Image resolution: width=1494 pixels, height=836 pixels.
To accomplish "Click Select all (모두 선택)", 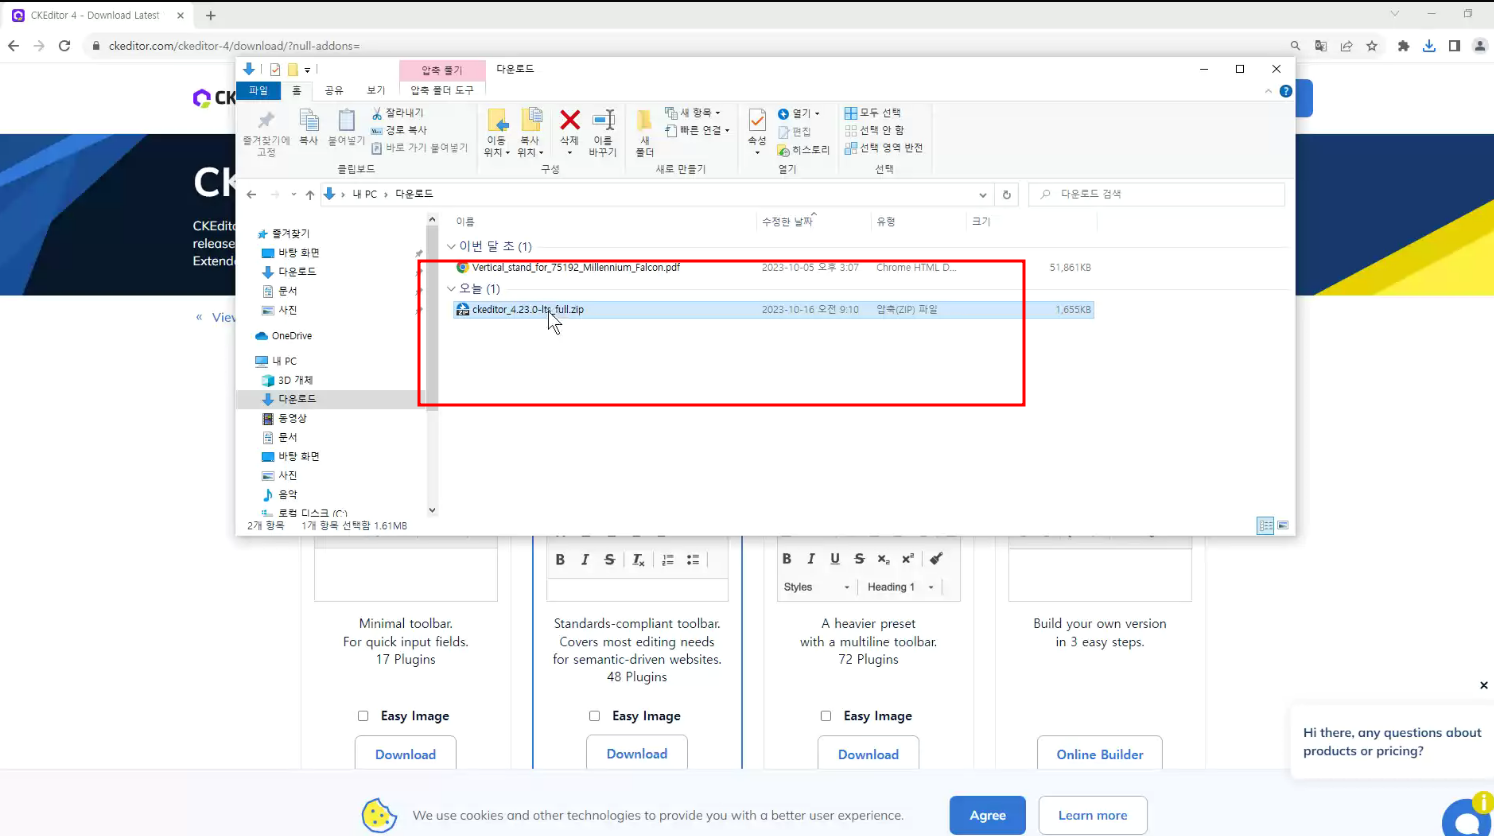I will tap(873, 113).
